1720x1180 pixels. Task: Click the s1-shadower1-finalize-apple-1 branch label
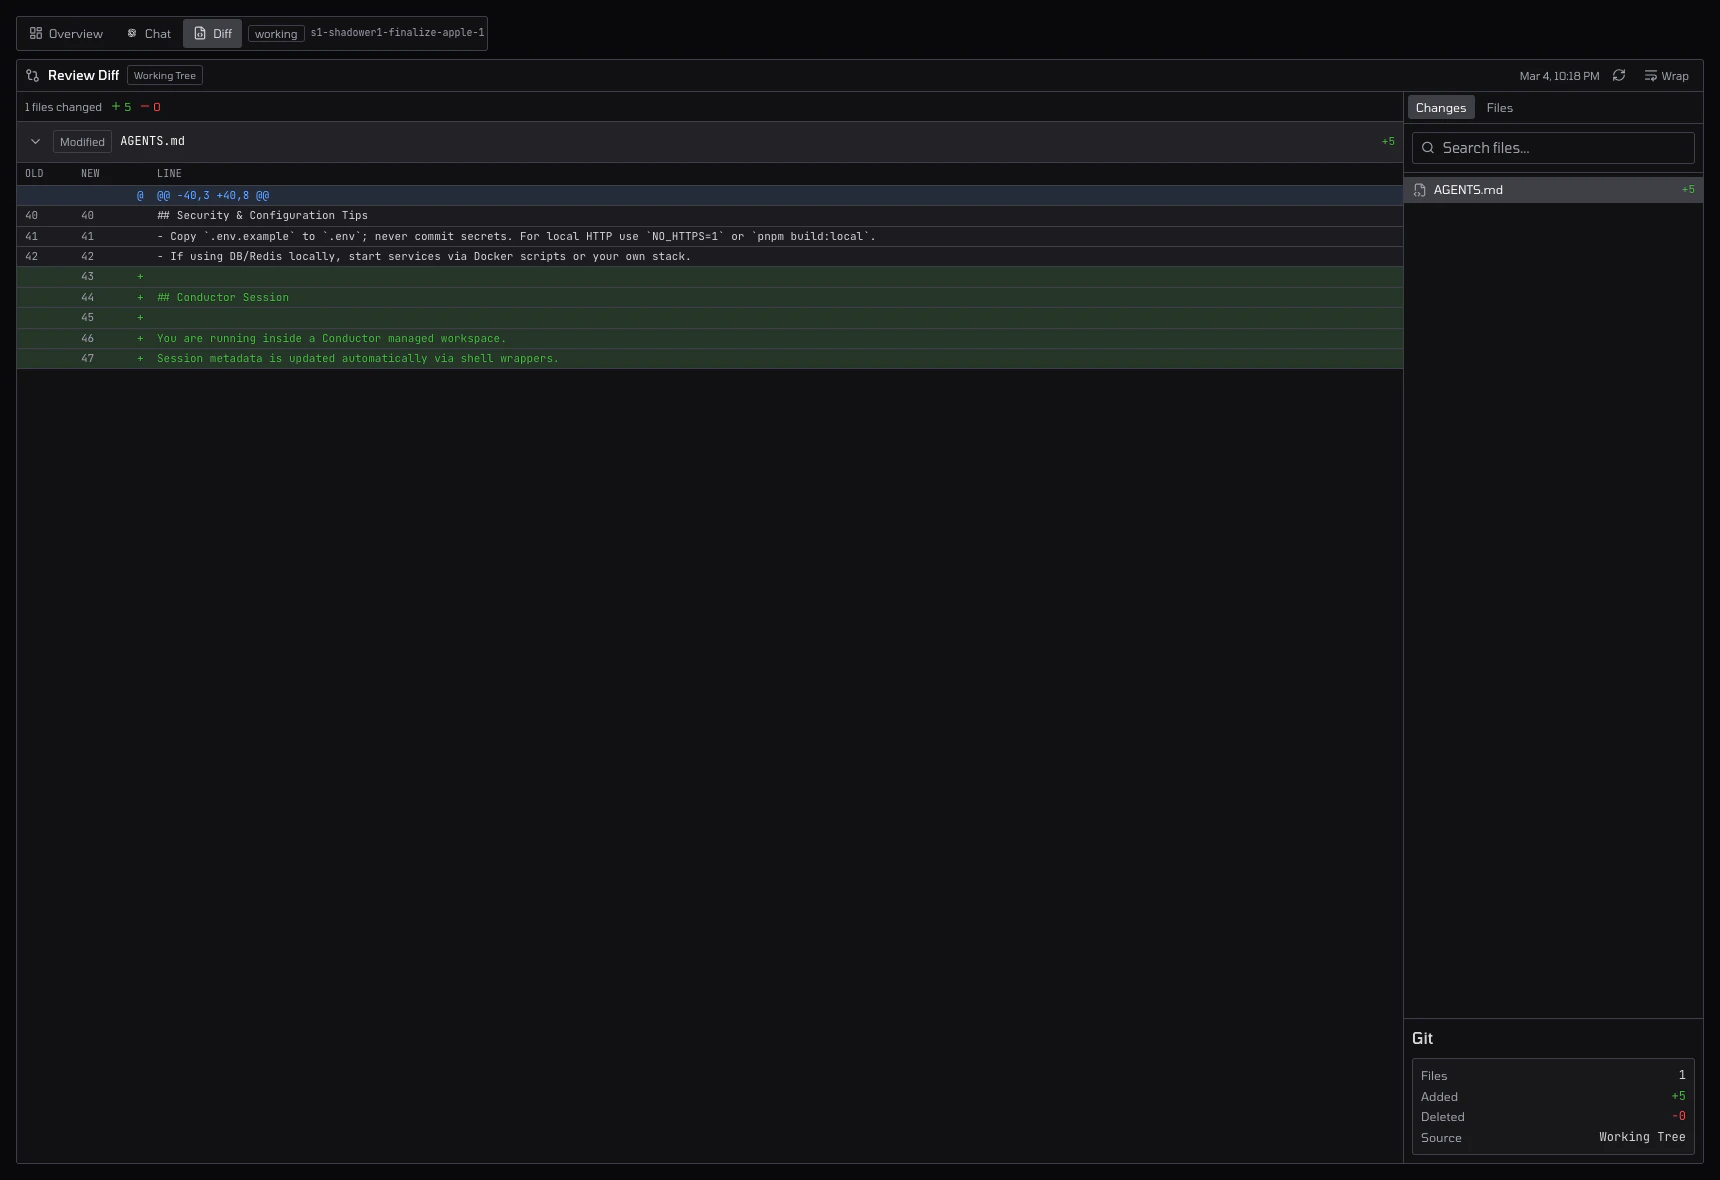point(397,33)
